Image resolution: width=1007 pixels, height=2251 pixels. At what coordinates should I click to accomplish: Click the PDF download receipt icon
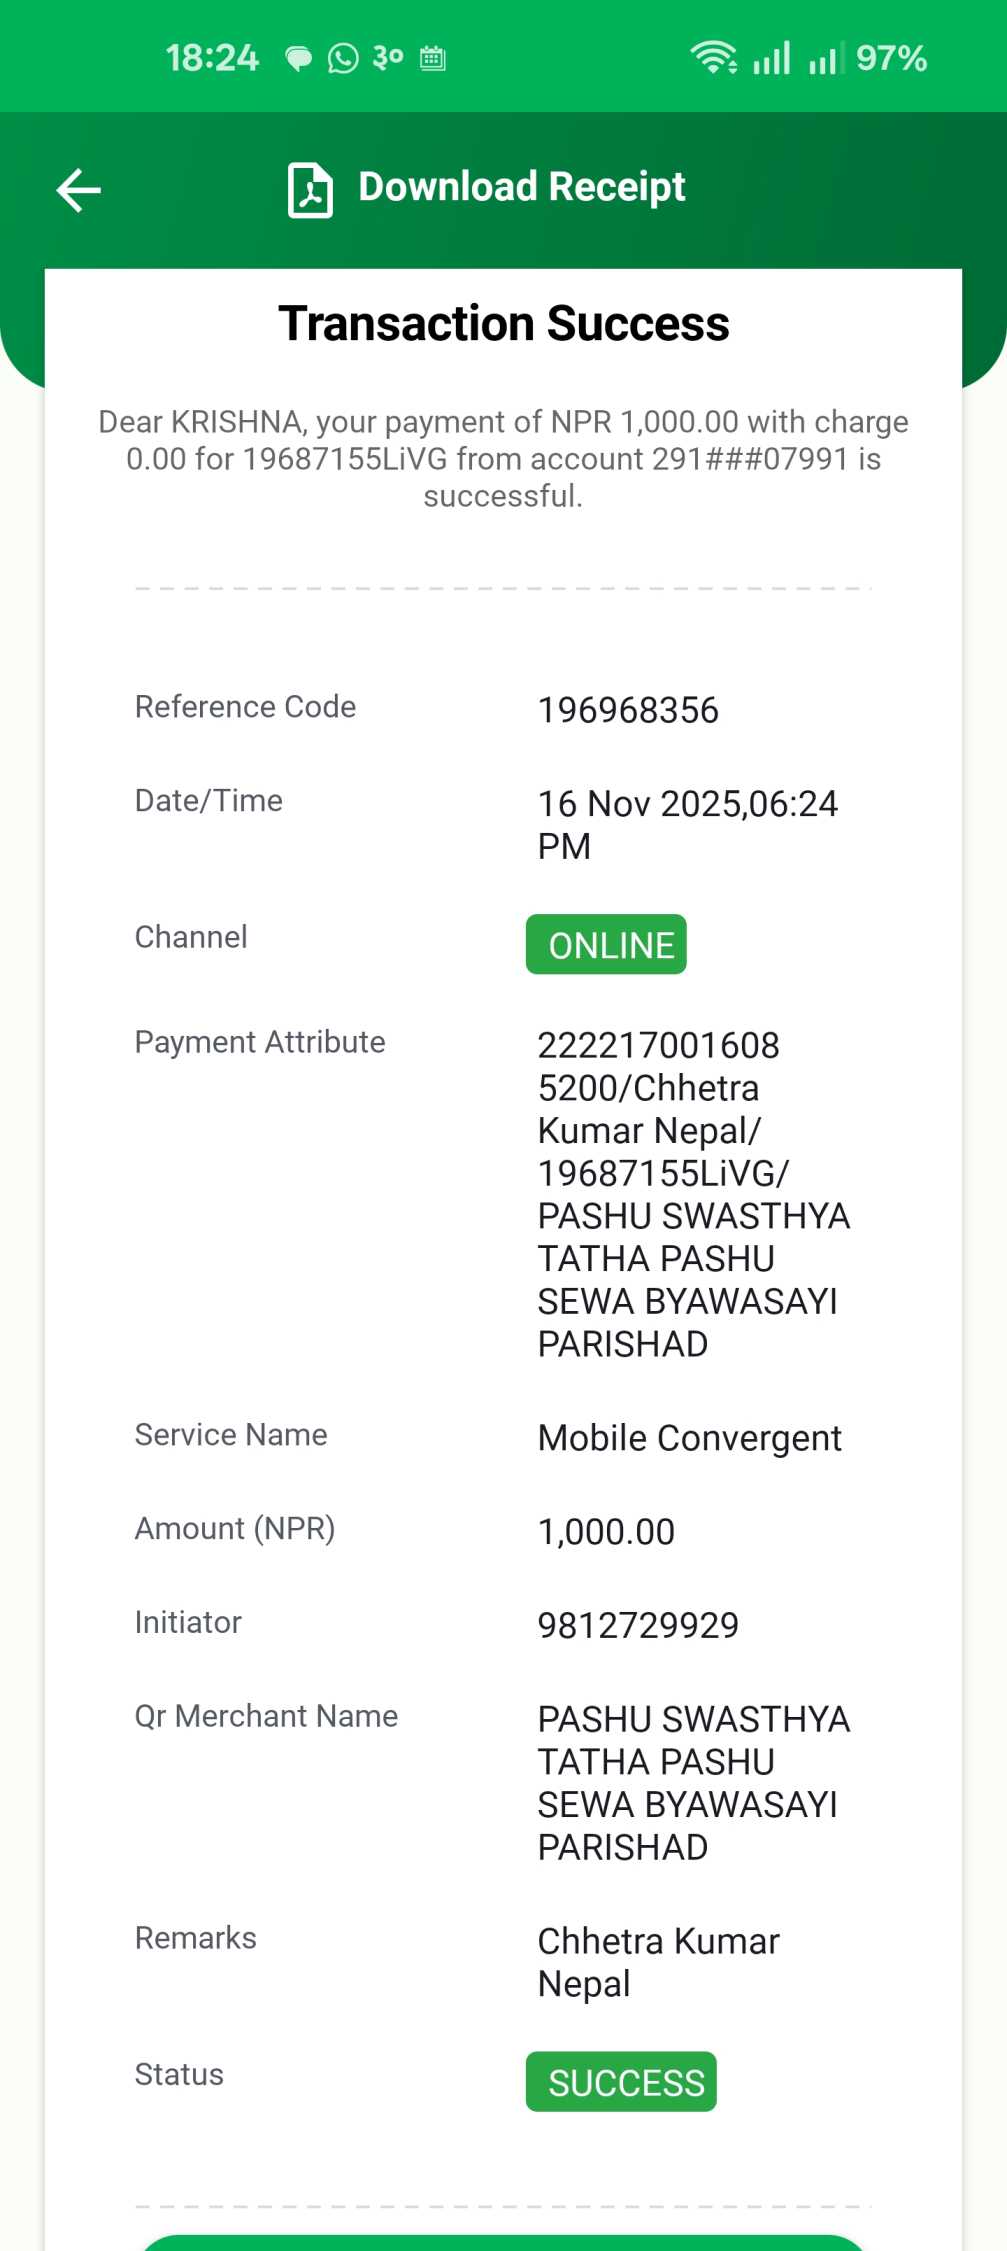[310, 190]
